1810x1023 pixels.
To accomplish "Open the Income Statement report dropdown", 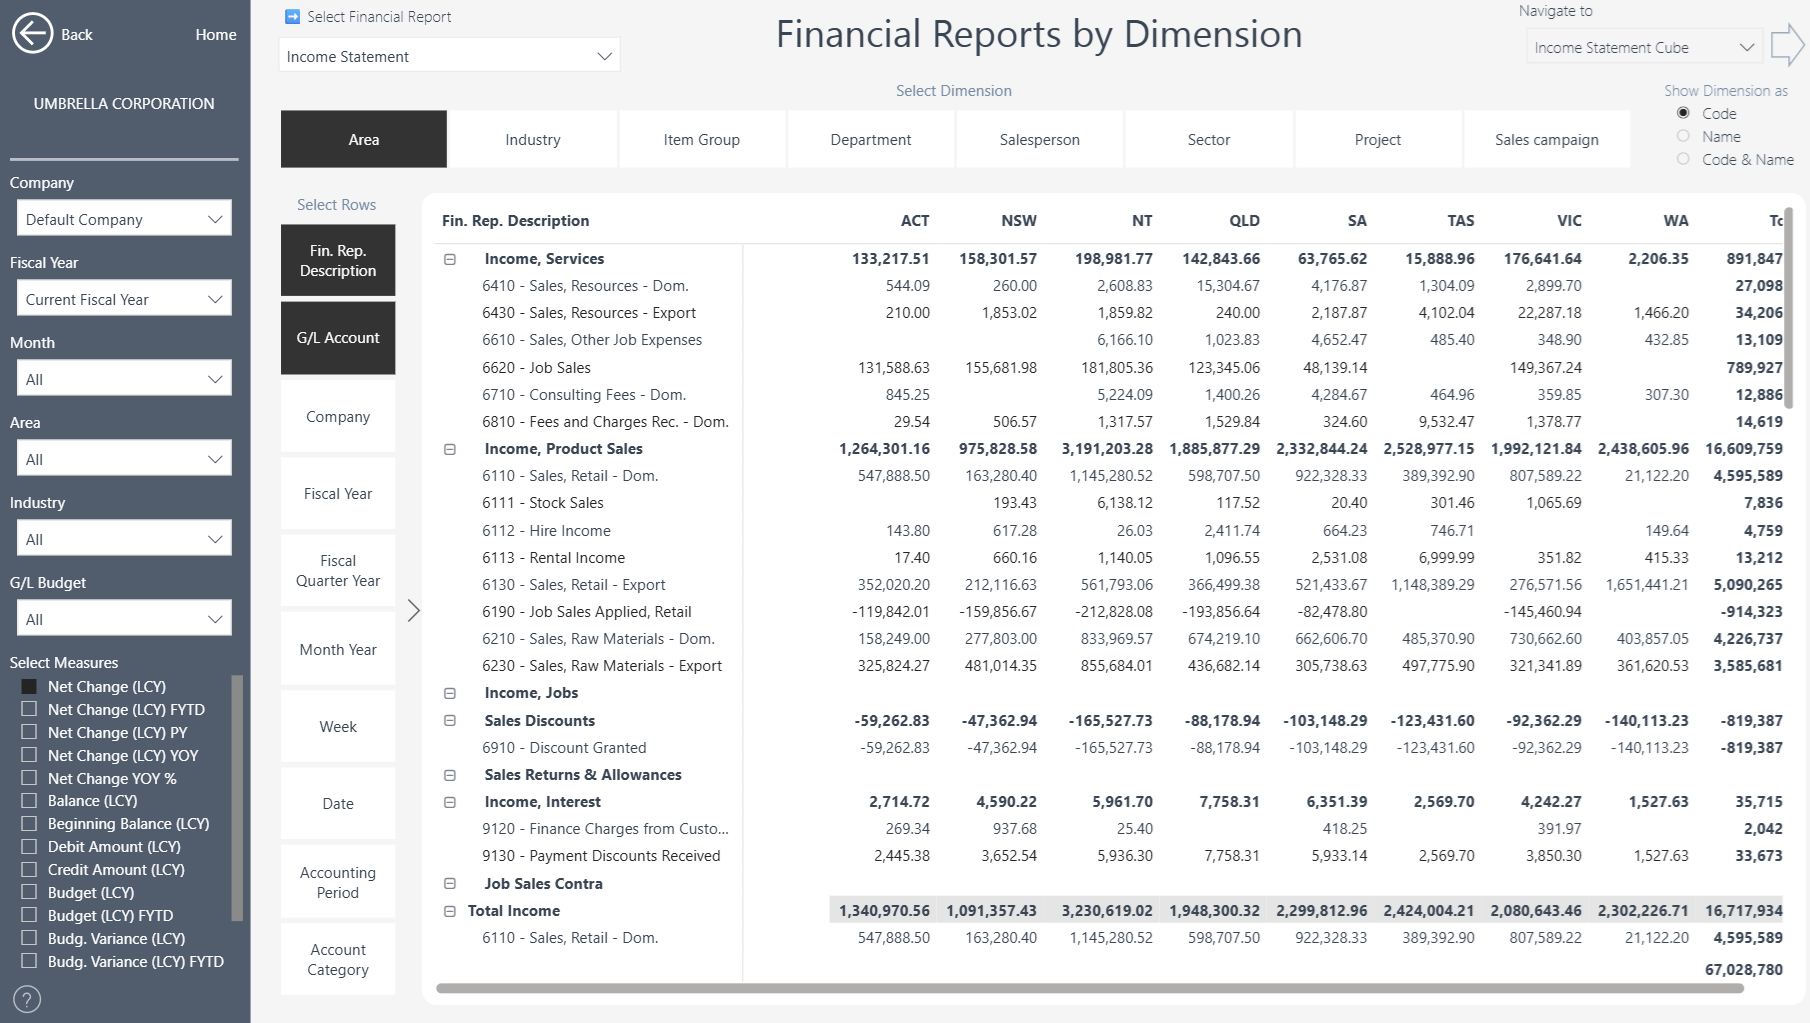I will (449, 56).
